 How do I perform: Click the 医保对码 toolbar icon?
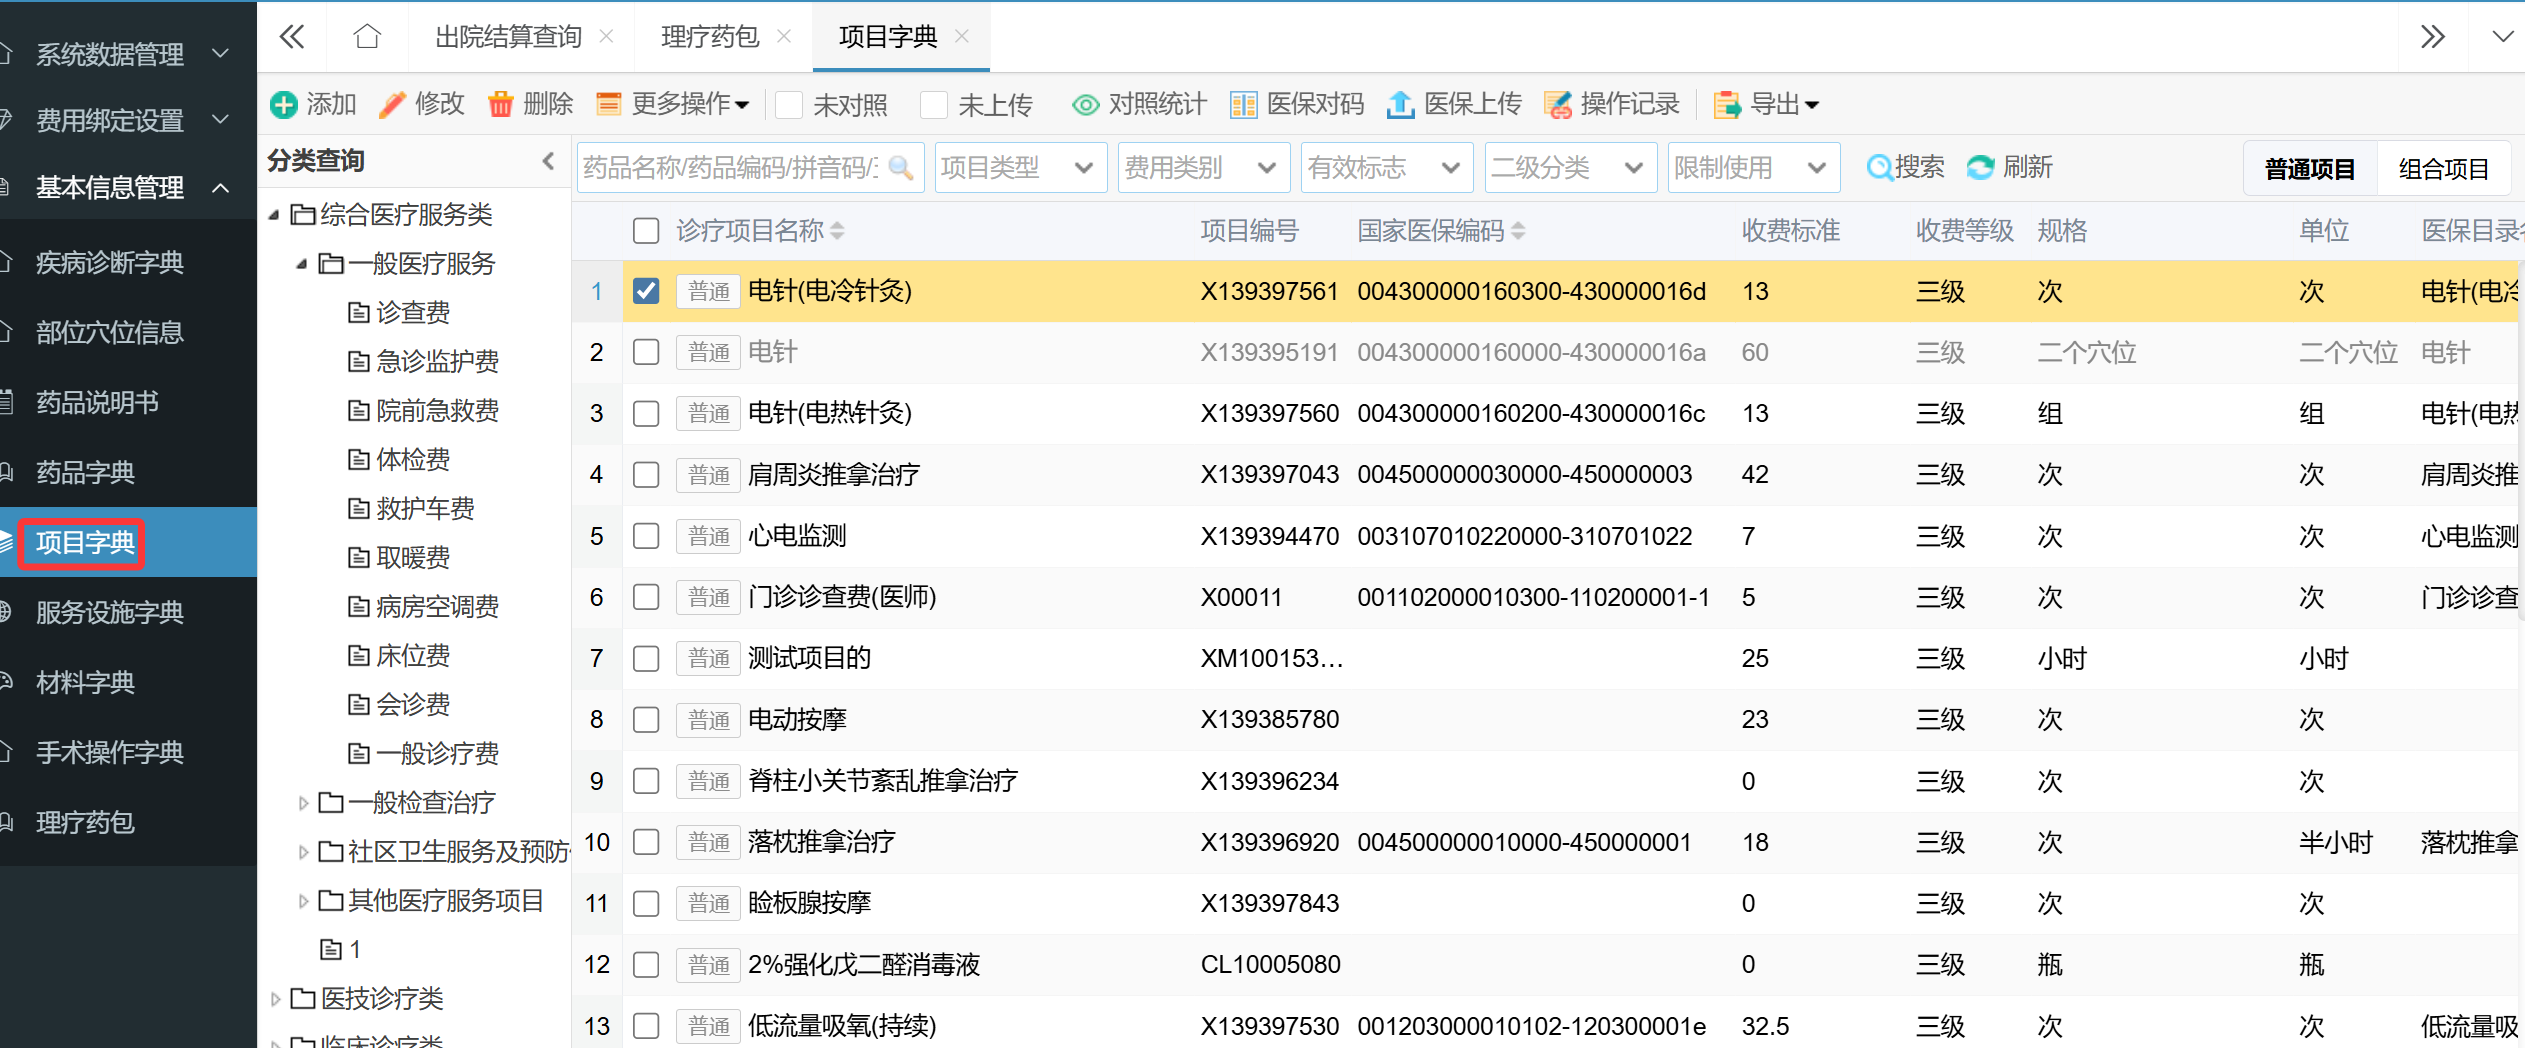[x=1243, y=105]
